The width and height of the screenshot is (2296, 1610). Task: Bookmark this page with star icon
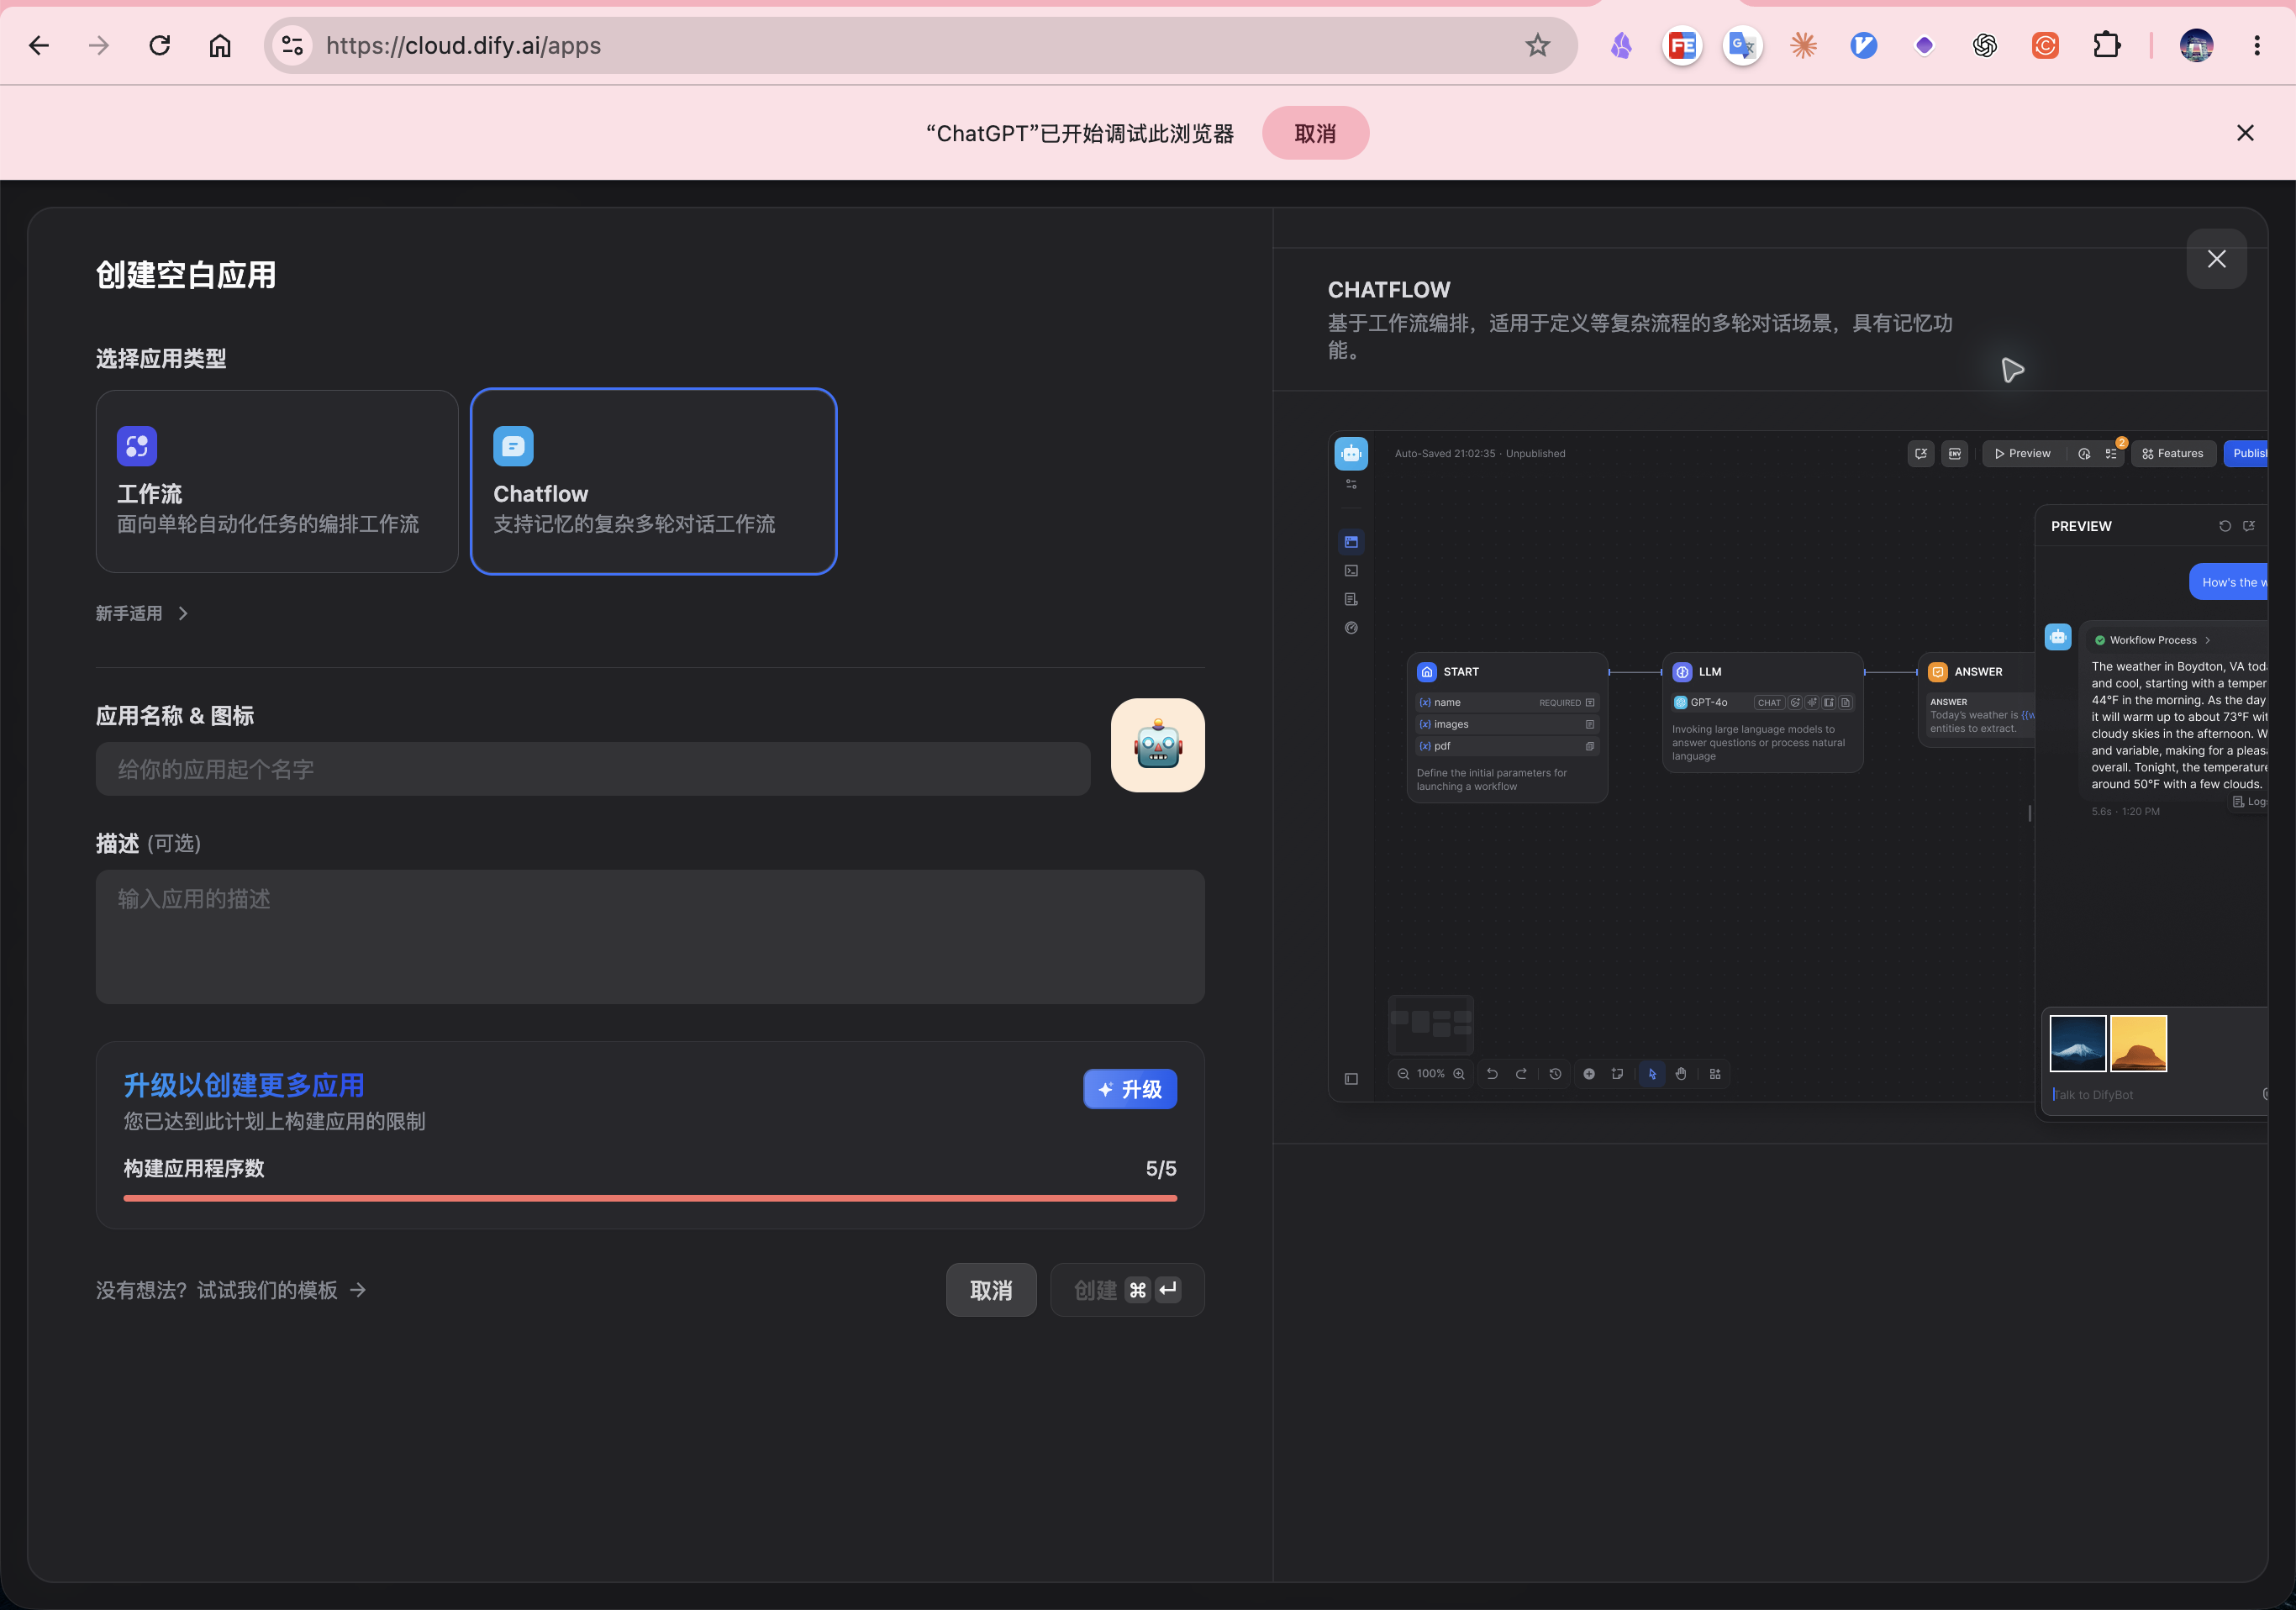(x=1537, y=45)
